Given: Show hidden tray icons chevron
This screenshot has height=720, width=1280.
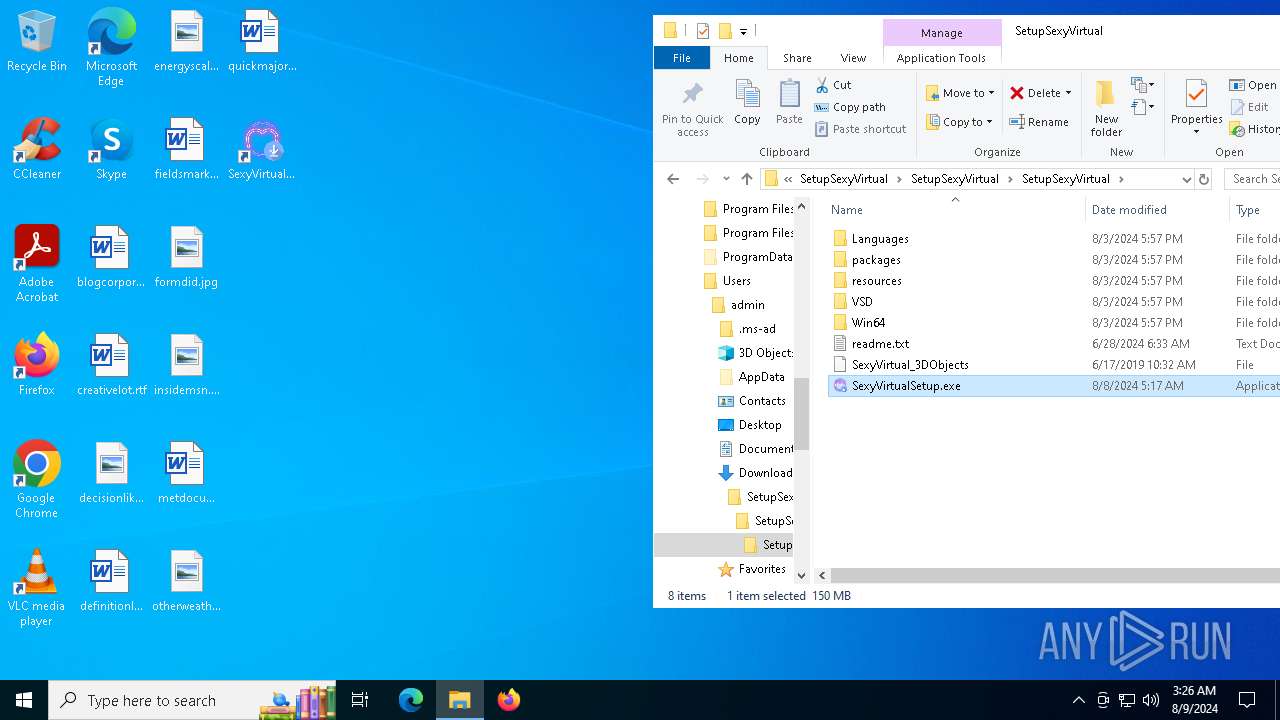Looking at the screenshot, I should (x=1078, y=700).
